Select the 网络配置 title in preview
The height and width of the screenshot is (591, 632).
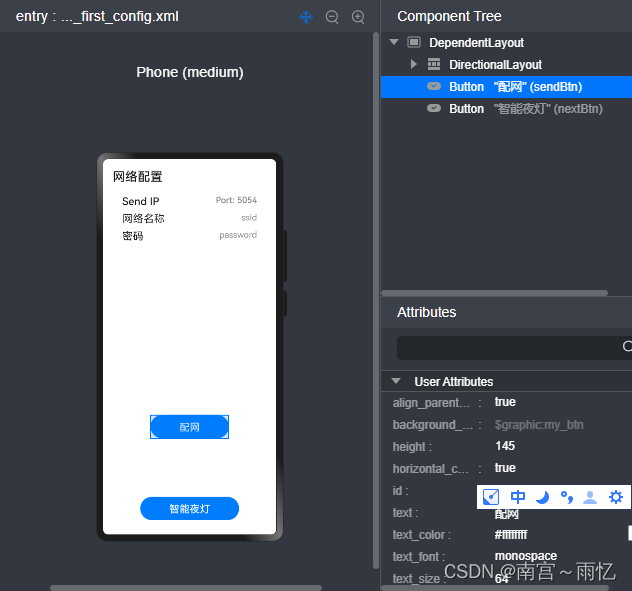pos(137,177)
